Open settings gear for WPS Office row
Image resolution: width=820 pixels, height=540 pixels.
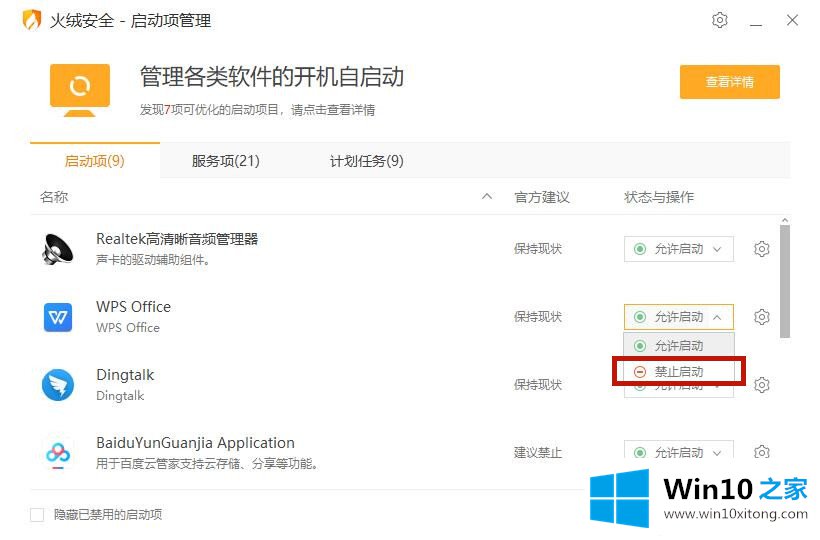pos(761,317)
